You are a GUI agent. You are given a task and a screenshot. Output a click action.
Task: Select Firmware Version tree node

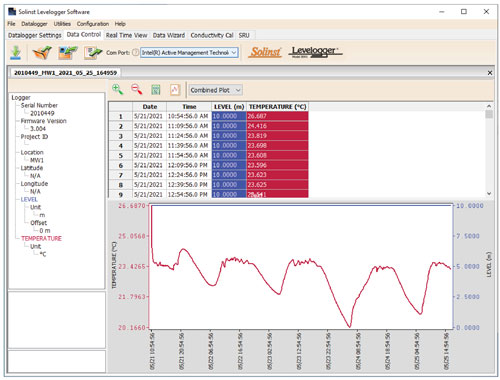43,121
